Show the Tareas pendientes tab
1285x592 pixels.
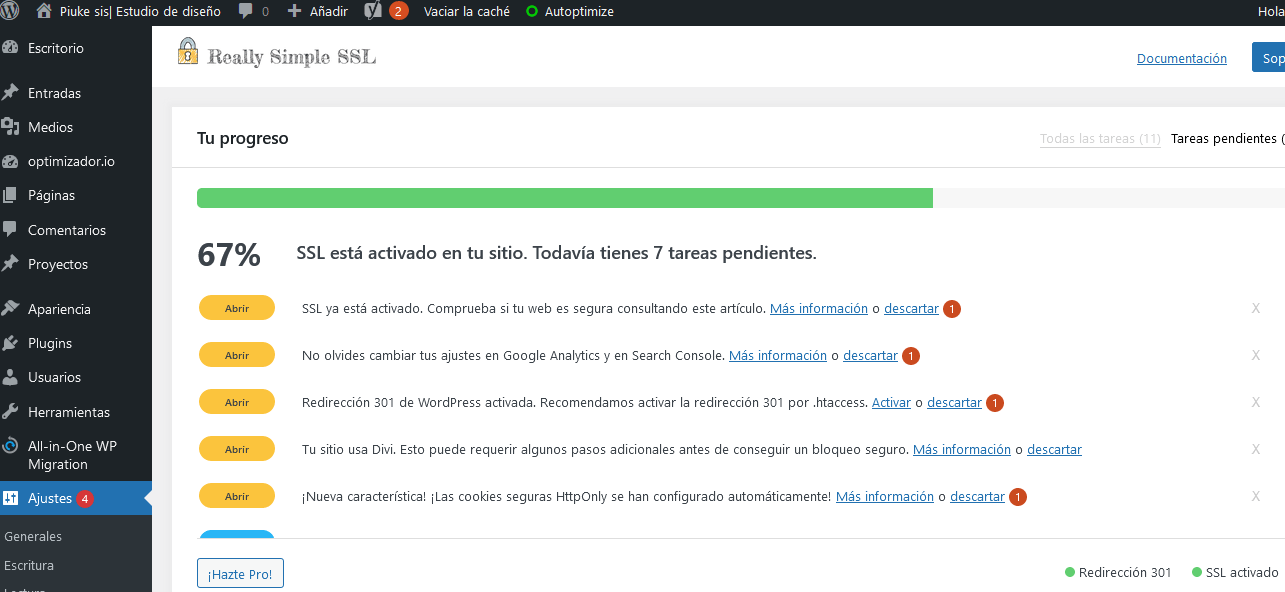point(1227,139)
